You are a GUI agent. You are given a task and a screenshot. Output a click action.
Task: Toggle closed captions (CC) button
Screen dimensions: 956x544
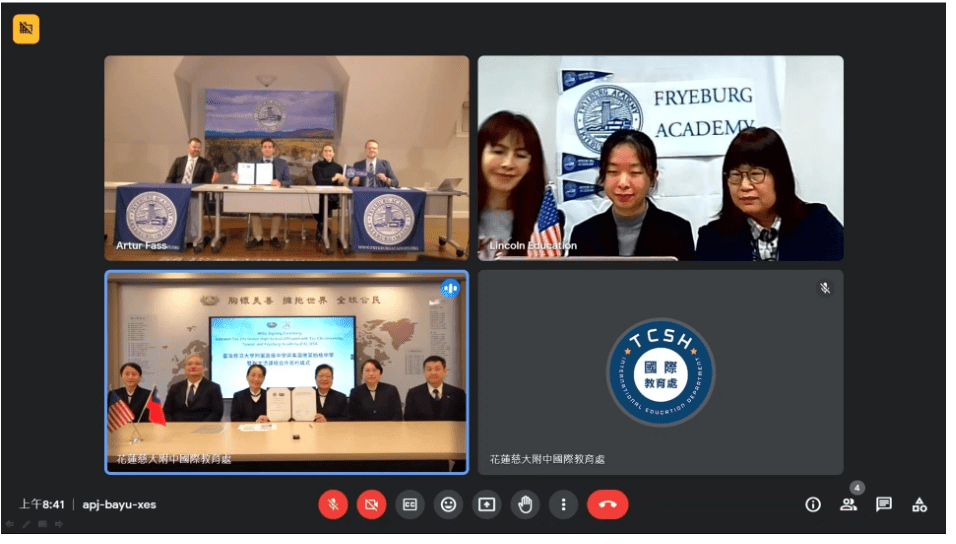pos(409,504)
